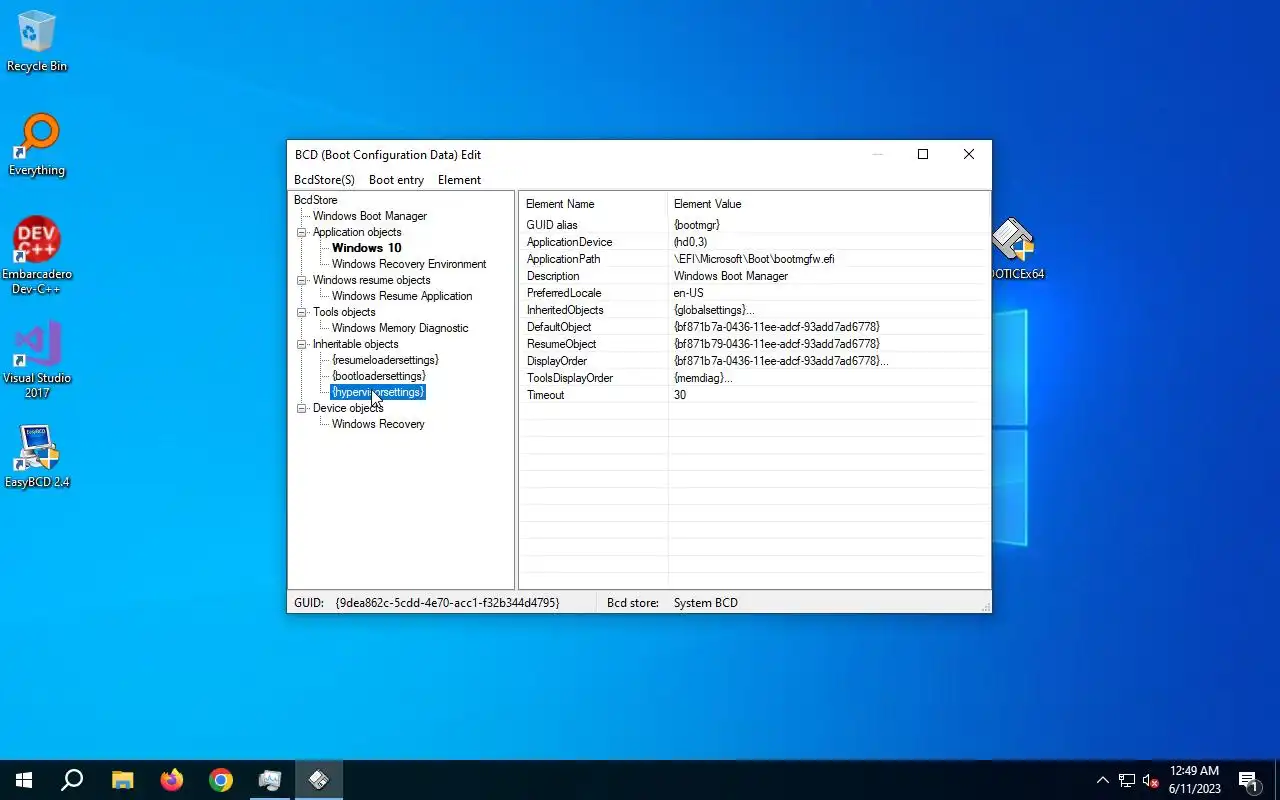
Task: Open the Windows Start menu
Action: pyautogui.click(x=24, y=780)
